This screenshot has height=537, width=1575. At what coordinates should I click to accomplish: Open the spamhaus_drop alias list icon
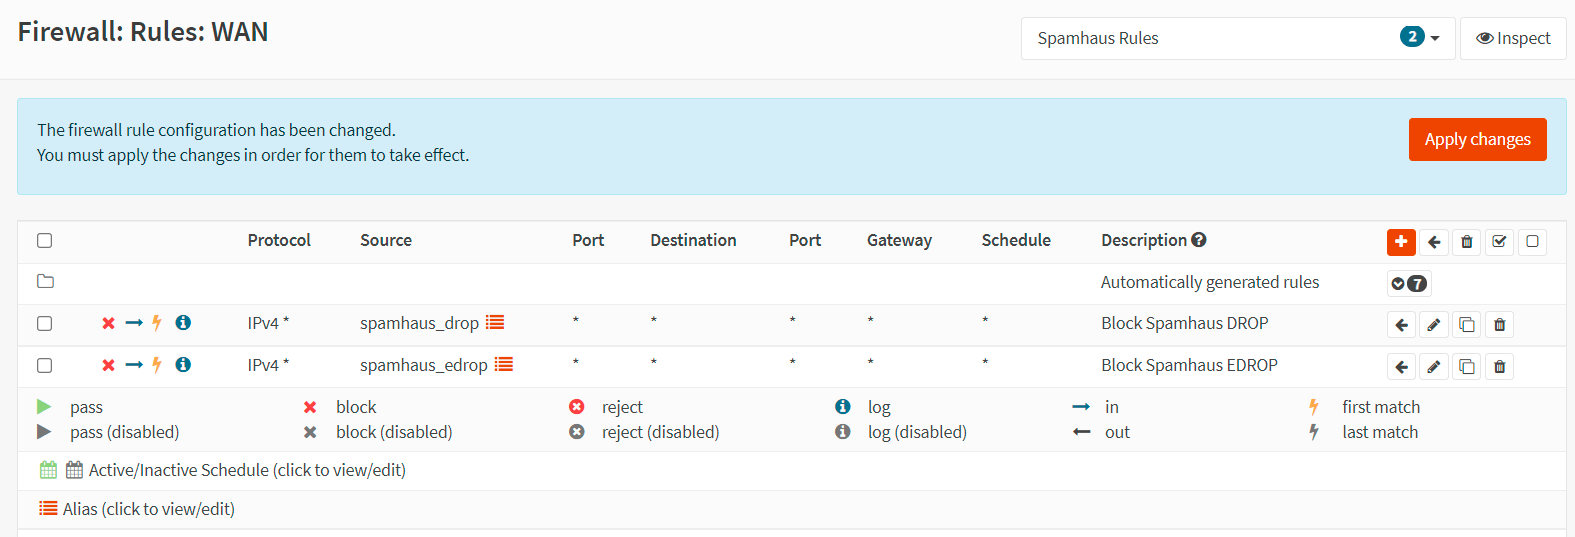[x=495, y=322]
